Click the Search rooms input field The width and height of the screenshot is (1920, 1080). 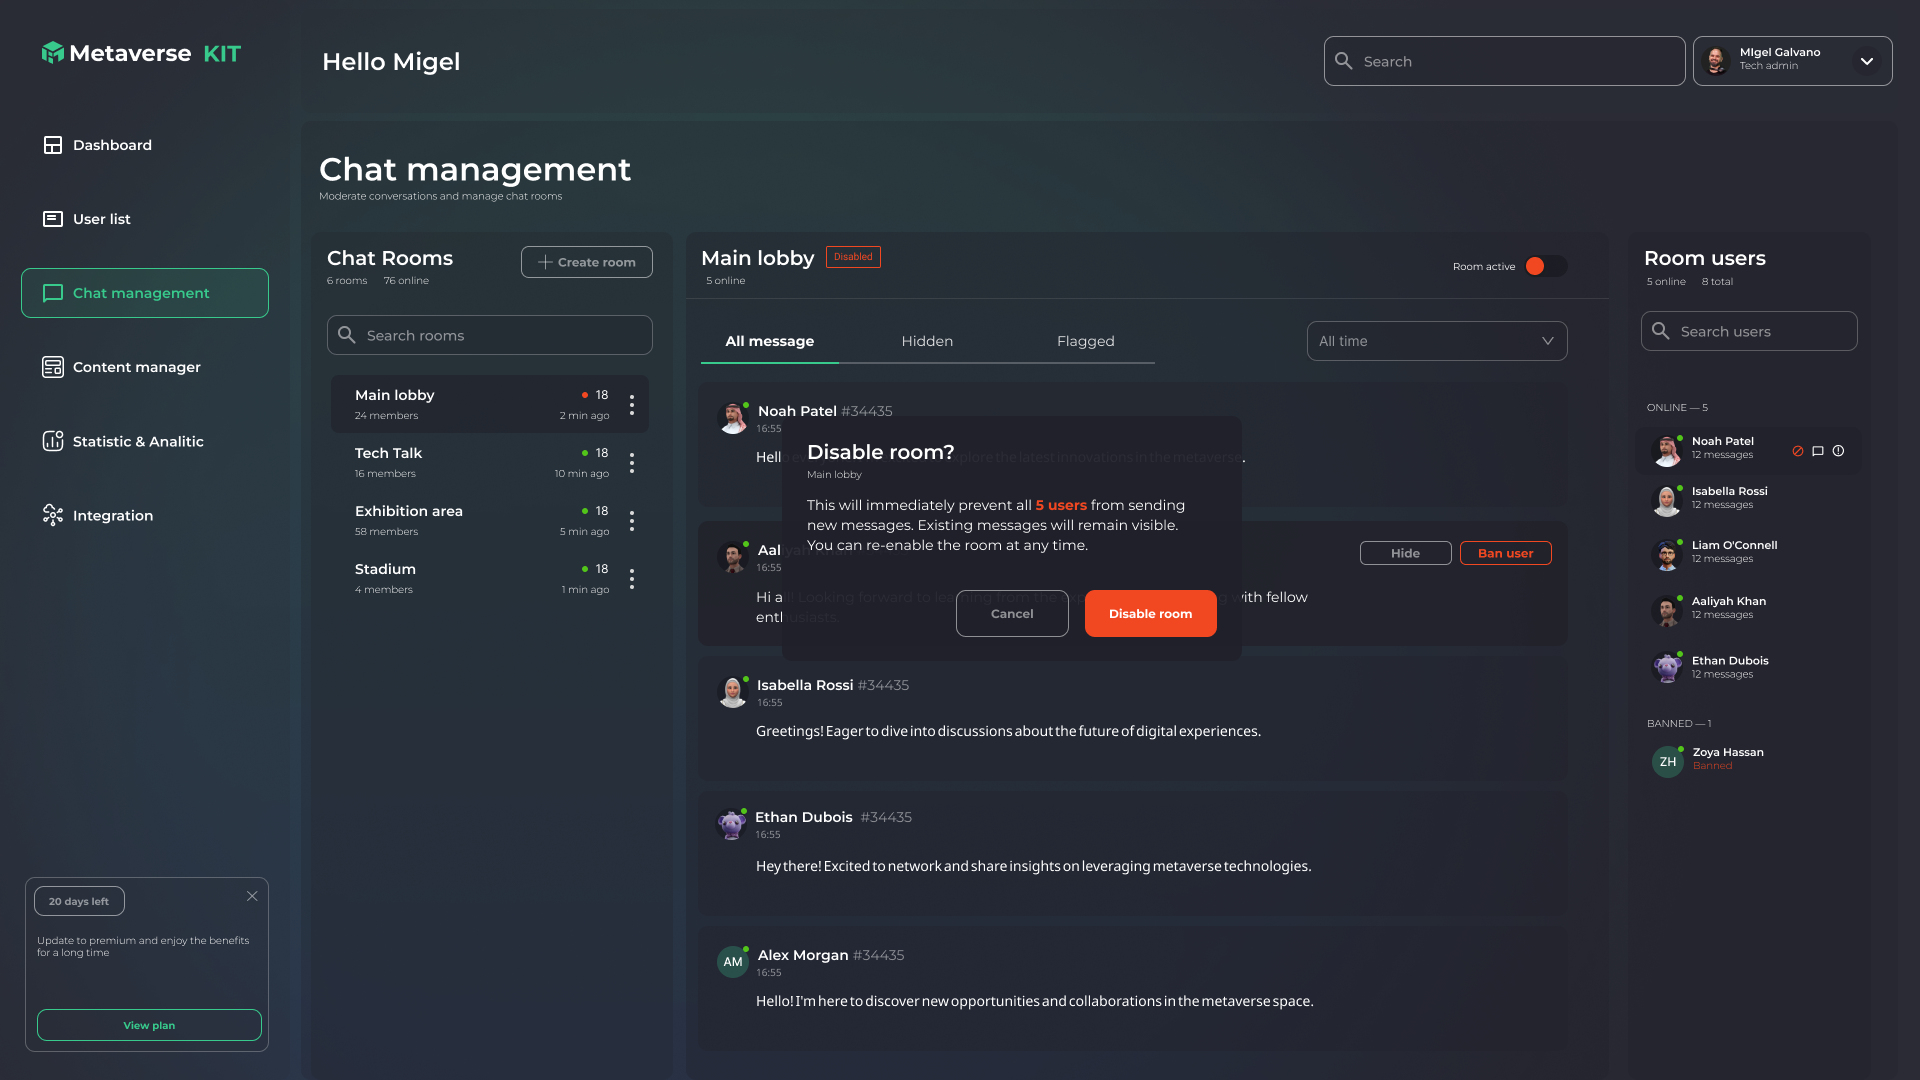click(490, 335)
